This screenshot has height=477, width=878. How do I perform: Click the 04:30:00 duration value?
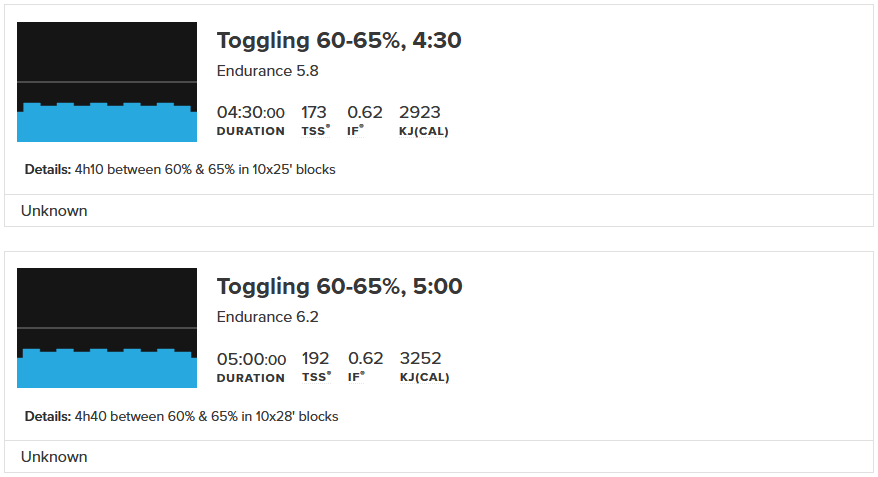click(x=251, y=113)
